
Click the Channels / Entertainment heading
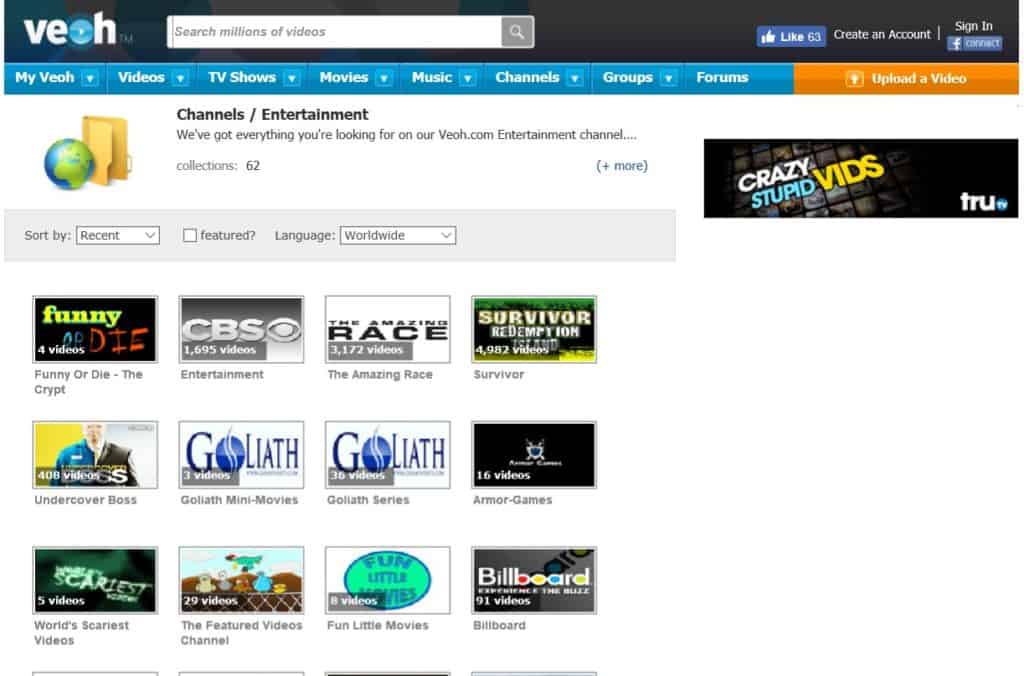point(272,114)
